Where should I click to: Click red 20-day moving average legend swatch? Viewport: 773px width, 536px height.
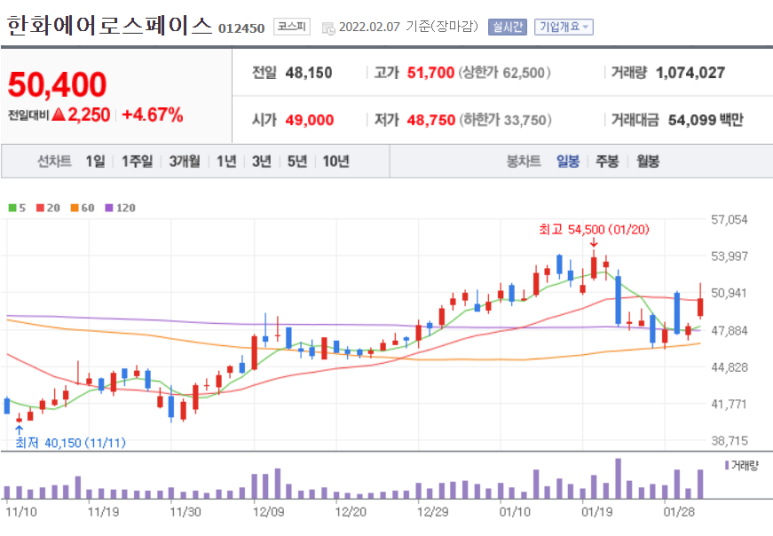[x=40, y=208]
